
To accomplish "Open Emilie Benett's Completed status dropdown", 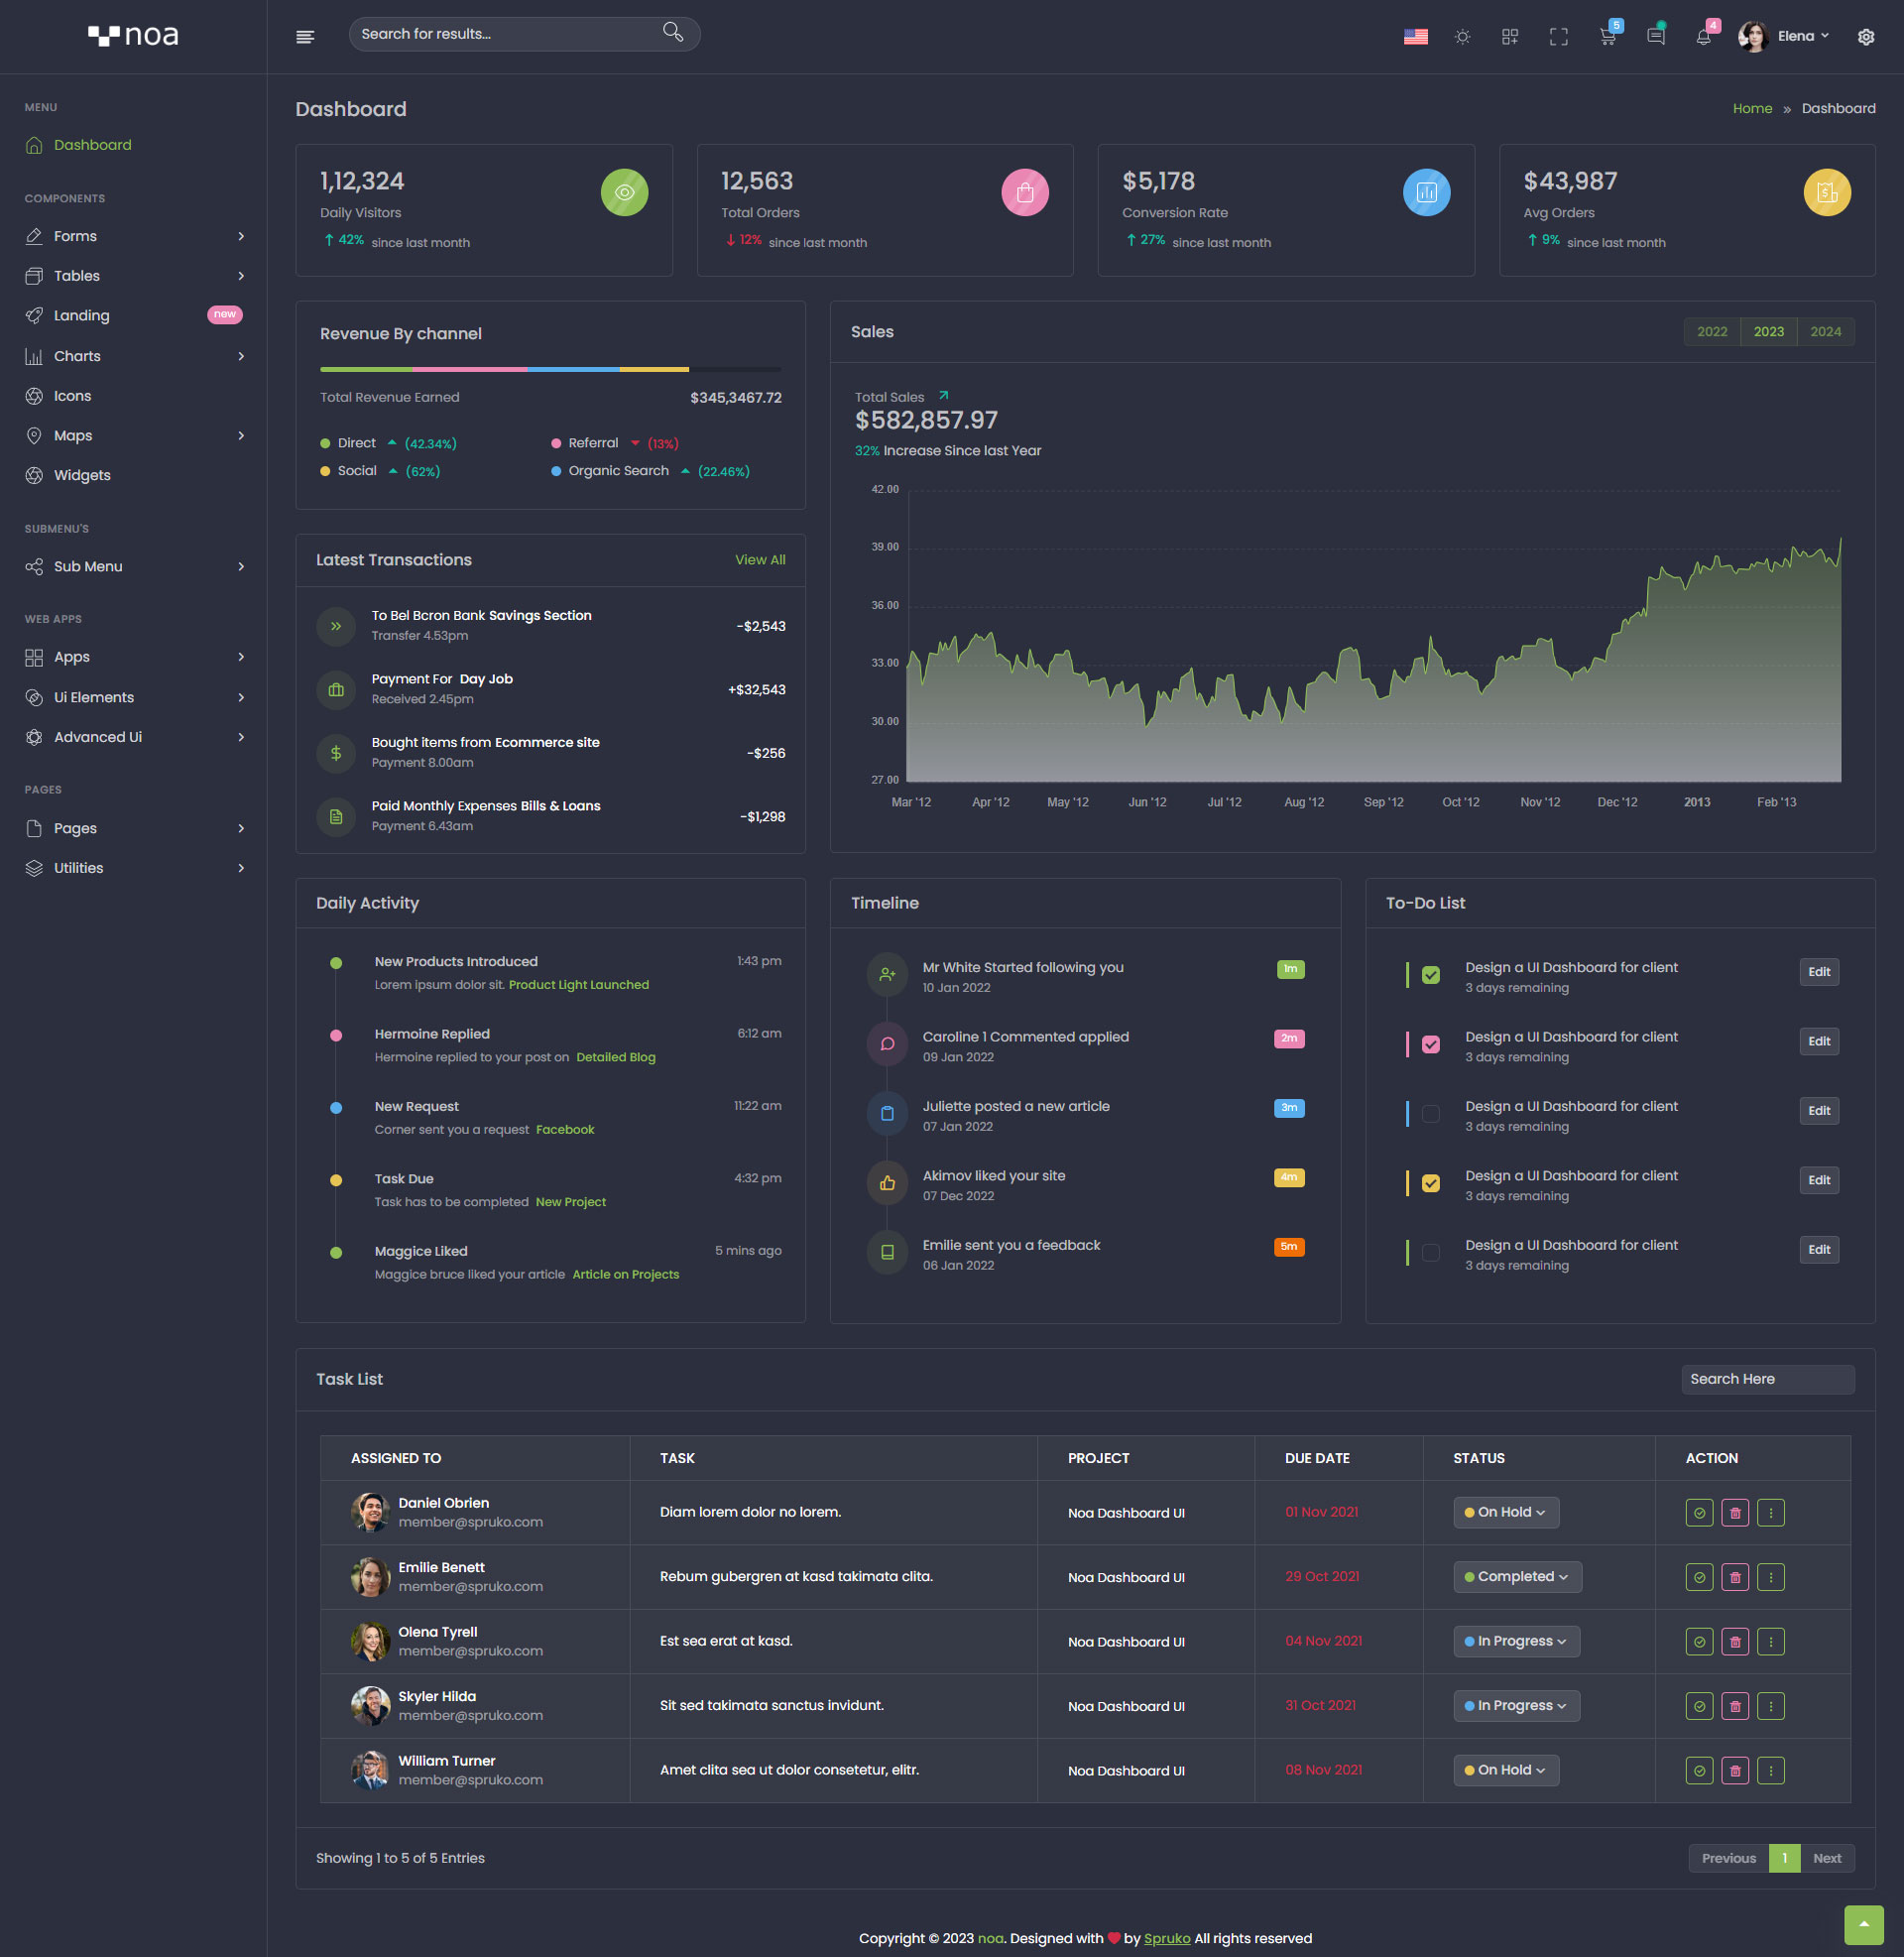I will tap(1516, 1577).
